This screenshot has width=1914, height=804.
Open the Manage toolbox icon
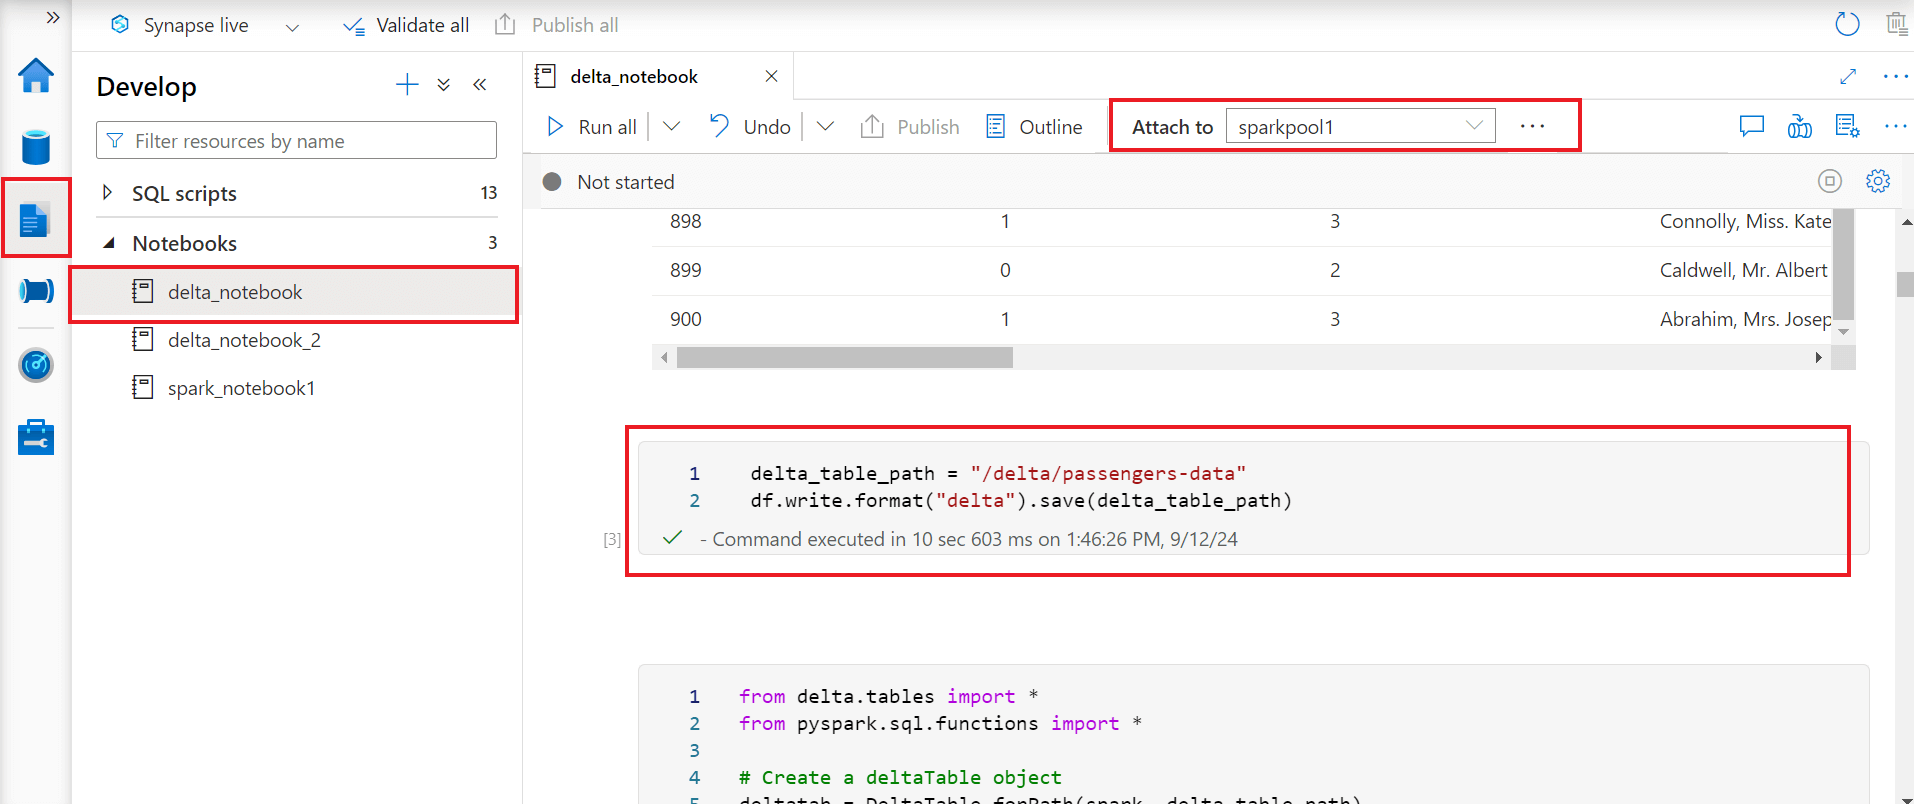pyautogui.click(x=36, y=437)
